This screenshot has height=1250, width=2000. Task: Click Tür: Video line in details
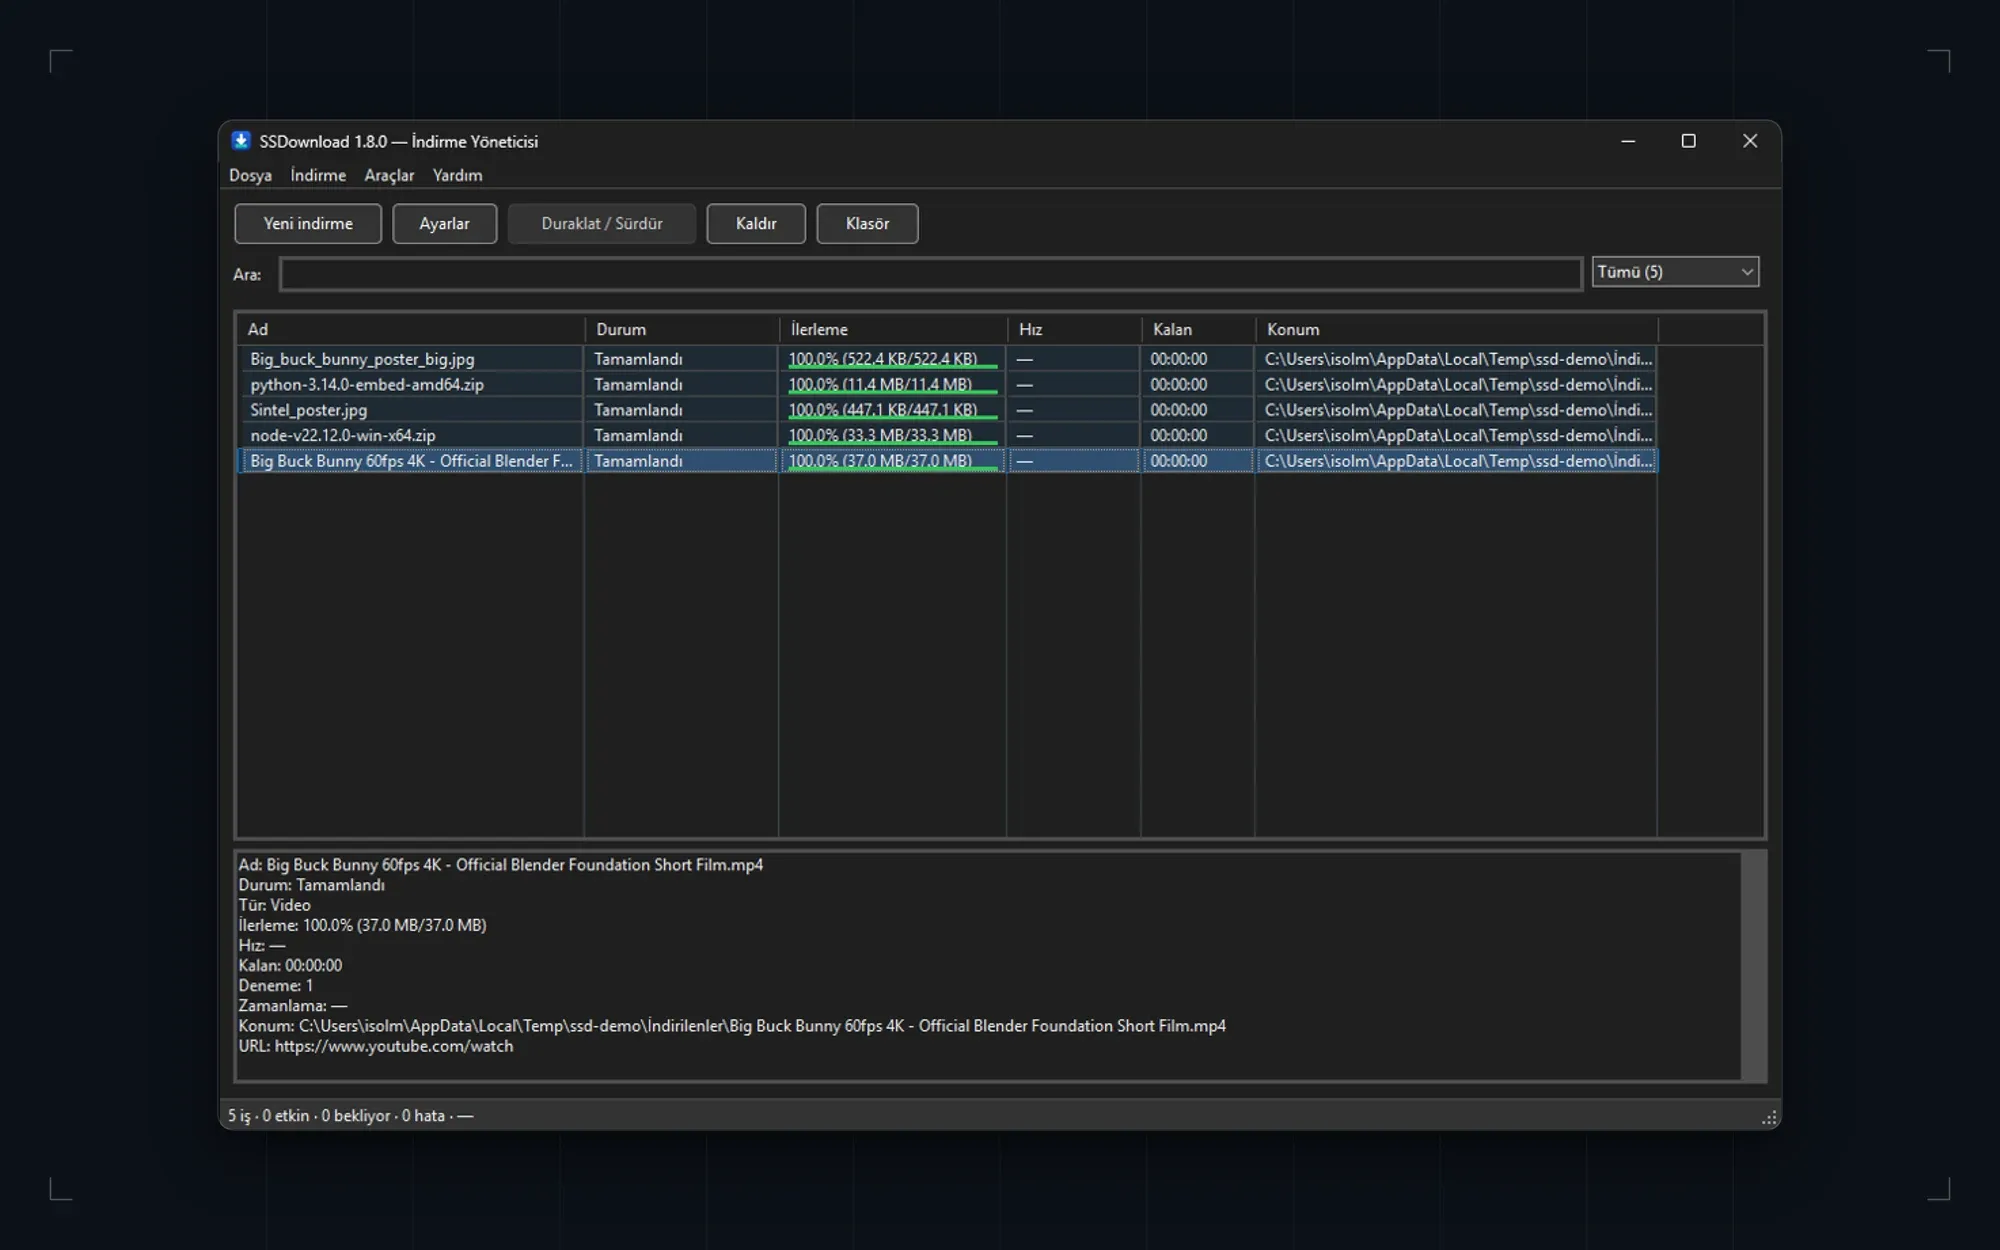pos(274,905)
